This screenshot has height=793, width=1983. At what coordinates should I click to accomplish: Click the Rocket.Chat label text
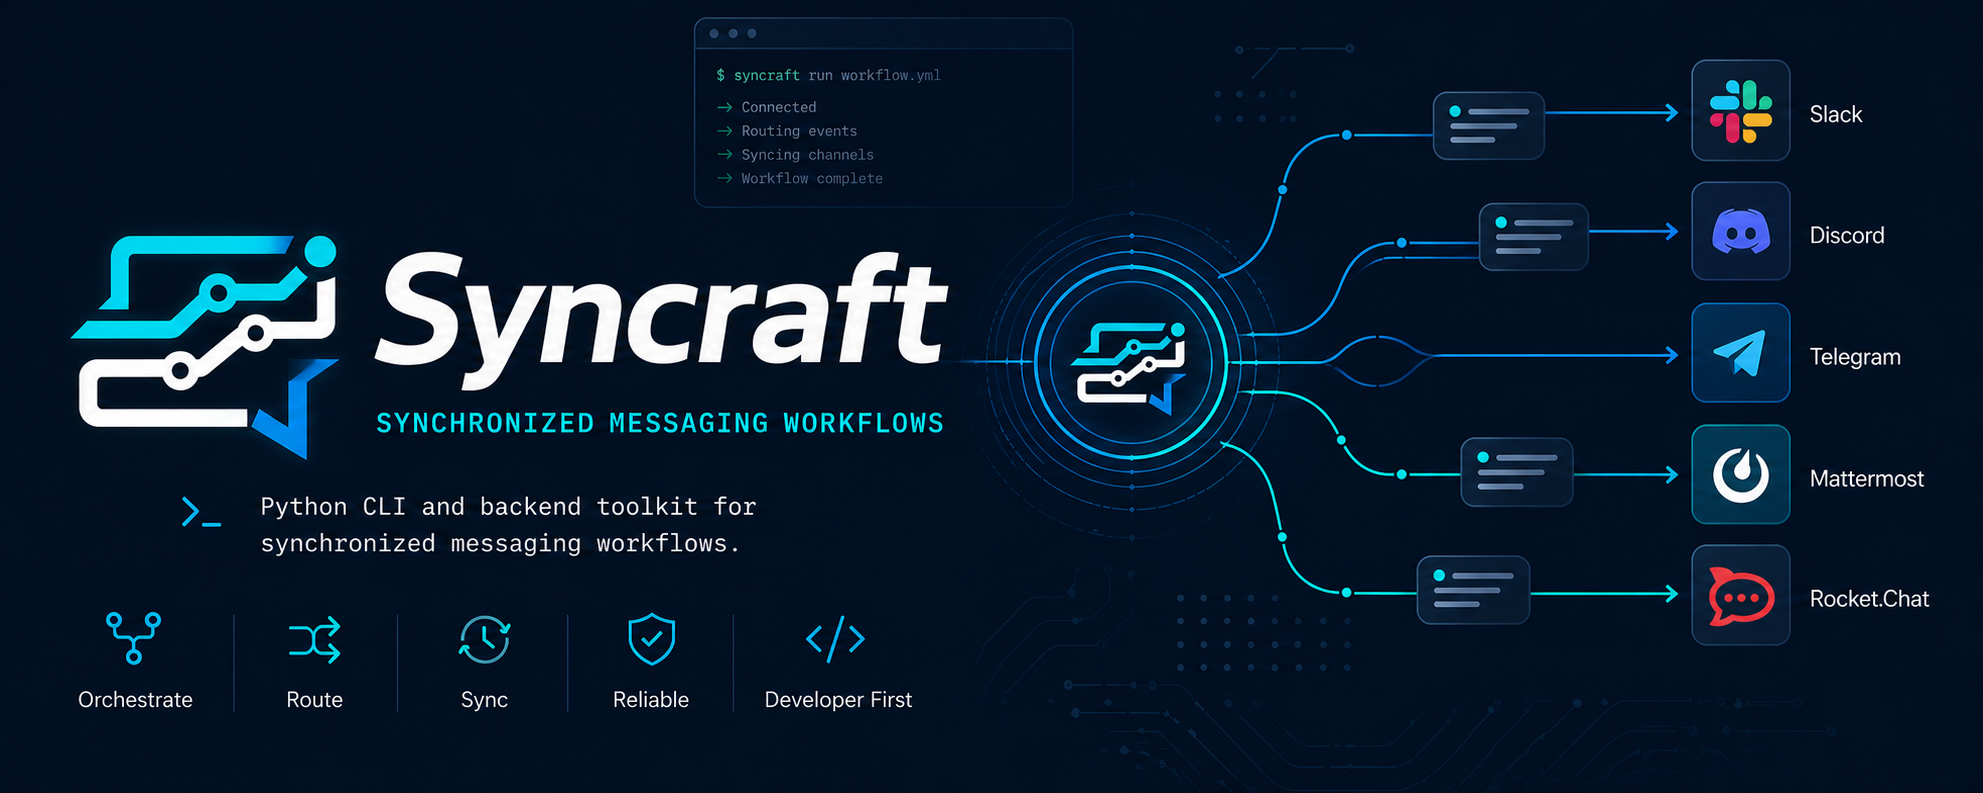point(1869,599)
